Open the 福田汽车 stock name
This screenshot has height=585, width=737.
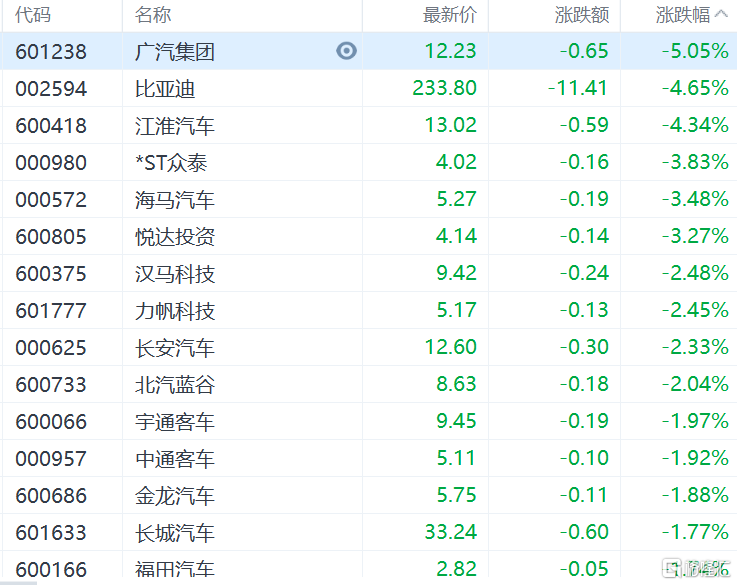click(175, 569)
